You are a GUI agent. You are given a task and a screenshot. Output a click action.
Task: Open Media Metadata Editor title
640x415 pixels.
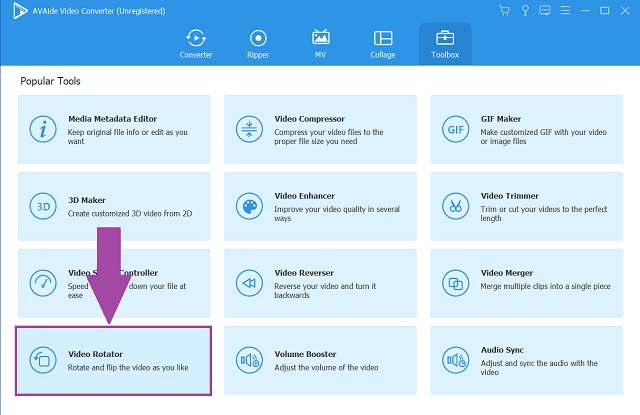point(112,119)
